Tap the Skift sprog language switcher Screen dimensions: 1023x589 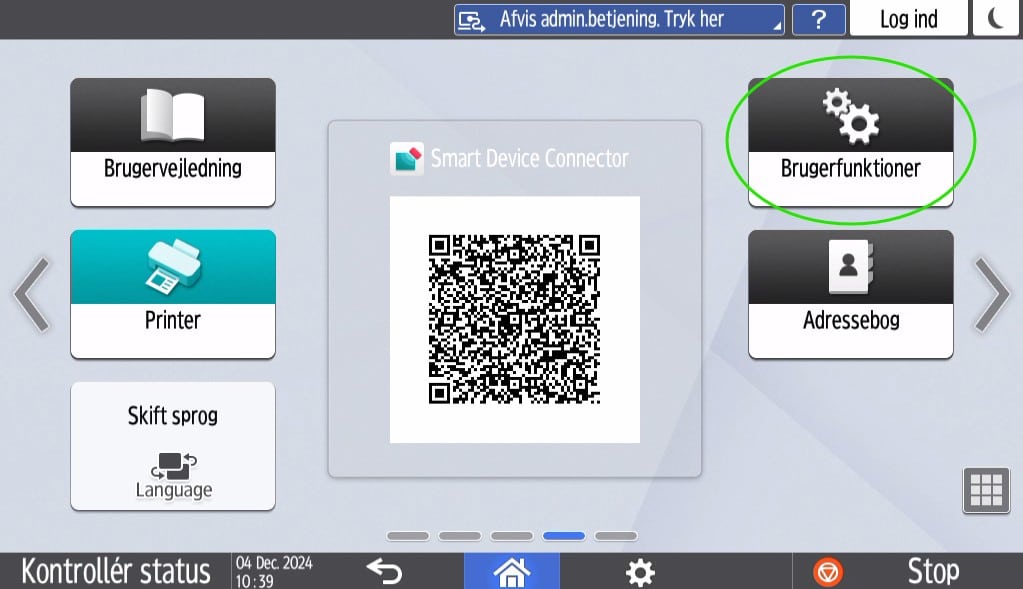click(x=172, y=445)
